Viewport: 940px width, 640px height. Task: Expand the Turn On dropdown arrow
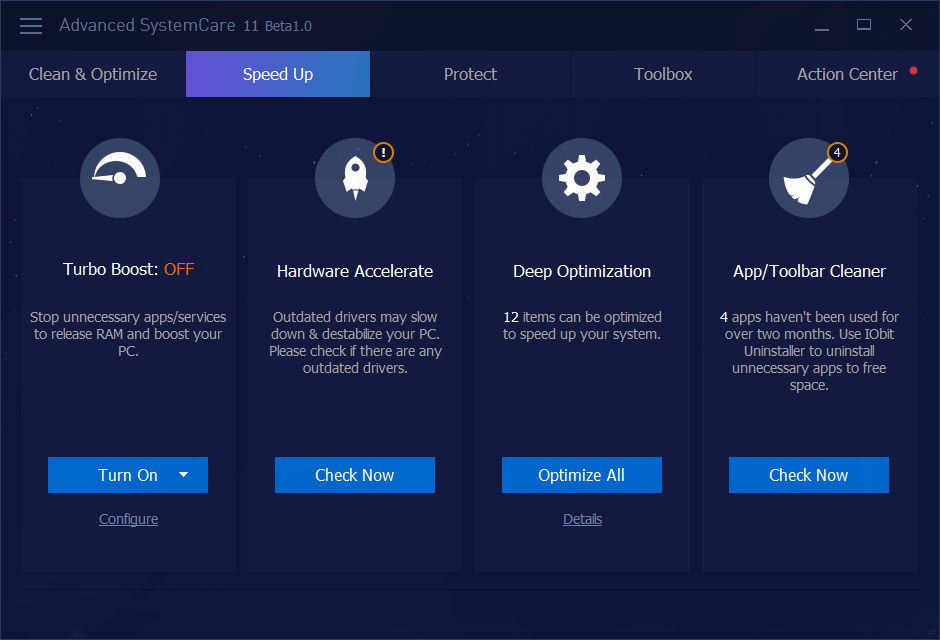coord(183,475)
